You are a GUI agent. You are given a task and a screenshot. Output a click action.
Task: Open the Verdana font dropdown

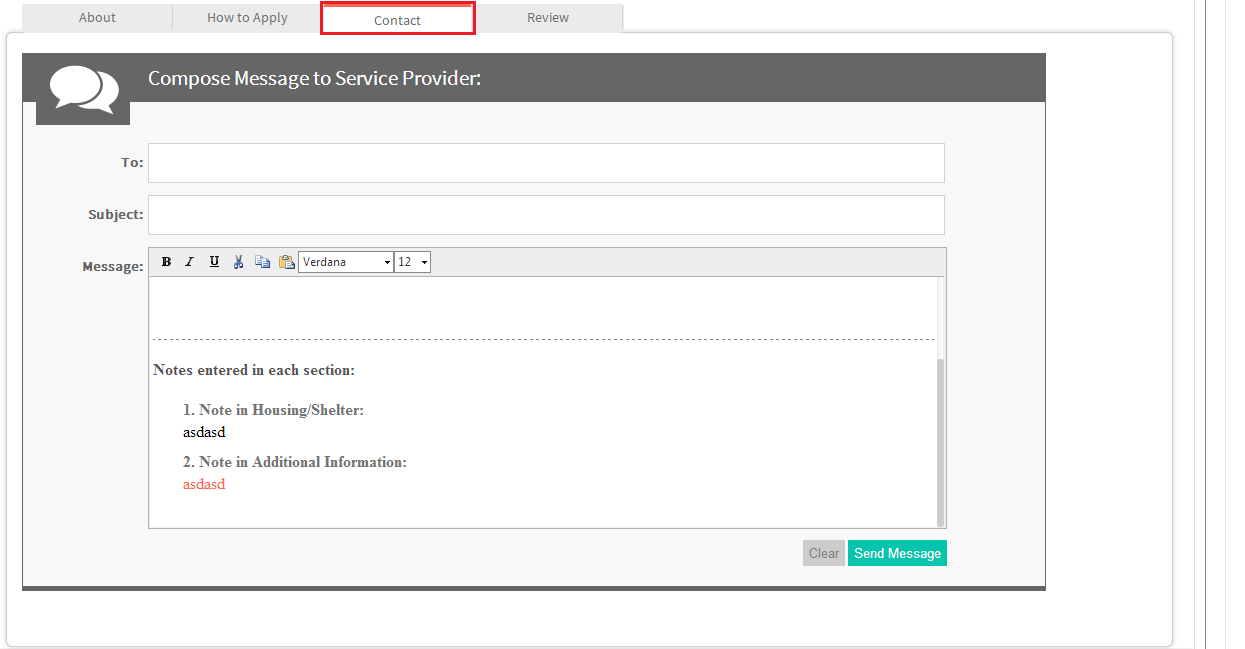click(x=346, y=262)
